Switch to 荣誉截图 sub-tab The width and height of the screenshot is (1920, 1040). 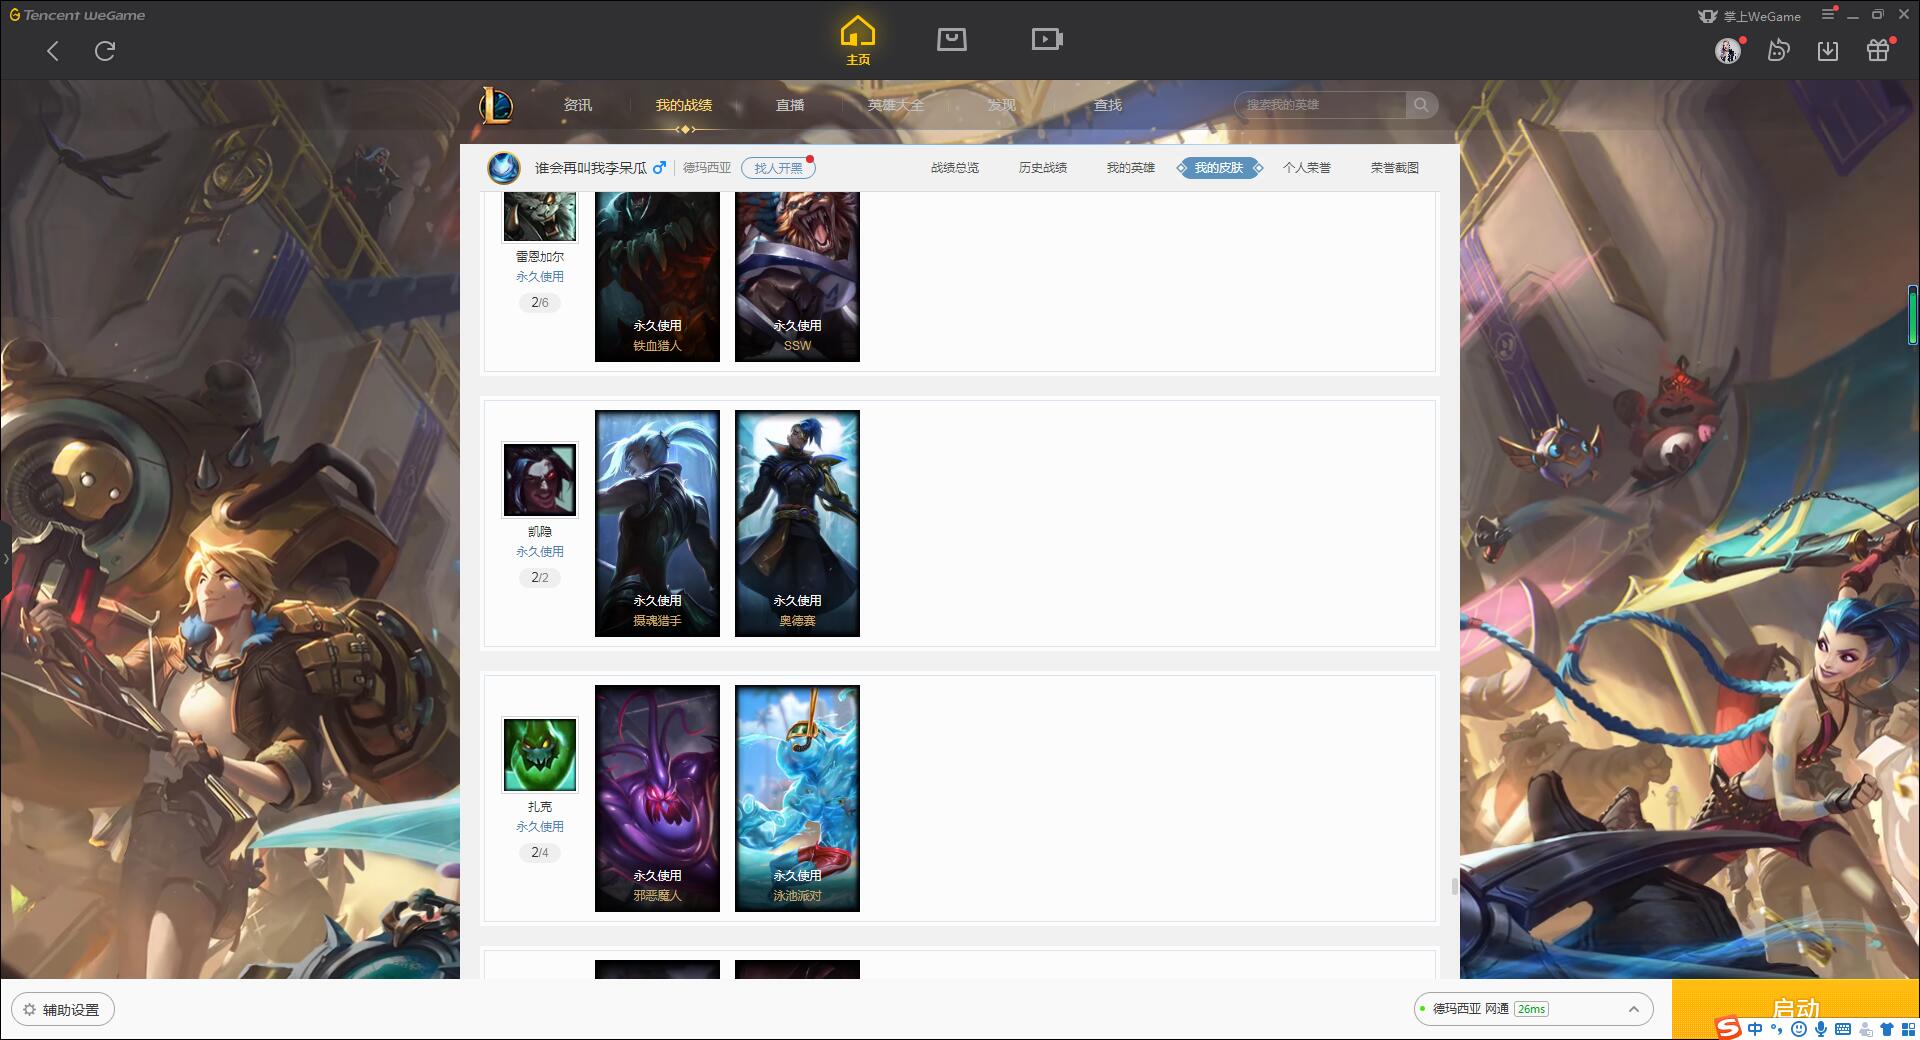pyautogui.click(x=1395, y=168)
